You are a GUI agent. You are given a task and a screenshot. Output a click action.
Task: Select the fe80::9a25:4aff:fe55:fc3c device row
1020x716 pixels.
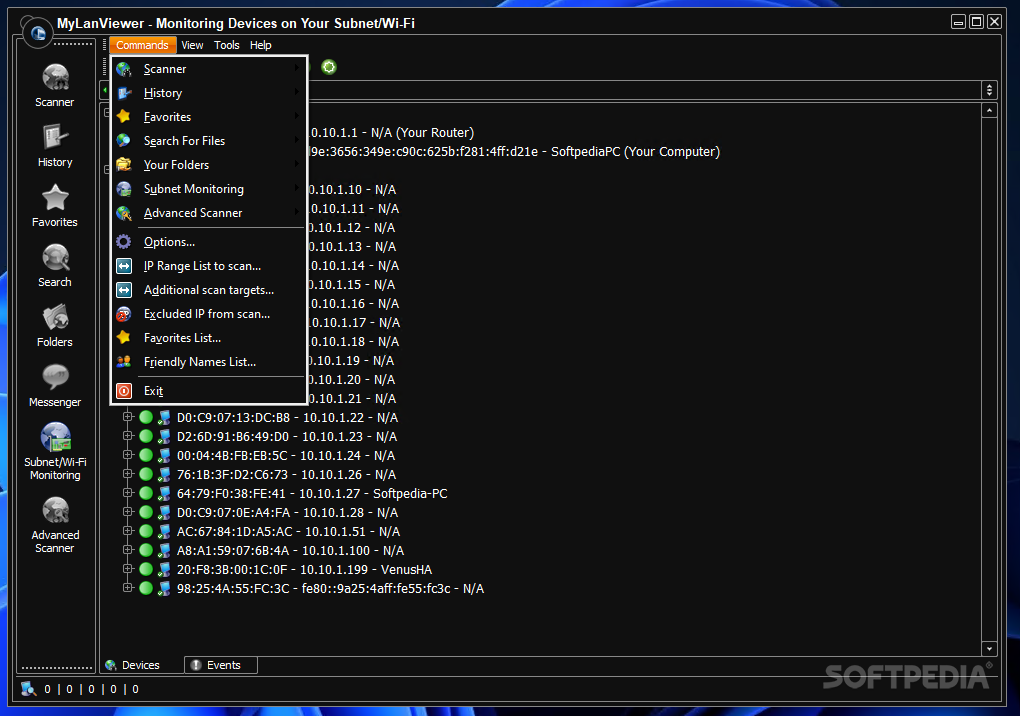pyautogui.click(x=330, y=589)
